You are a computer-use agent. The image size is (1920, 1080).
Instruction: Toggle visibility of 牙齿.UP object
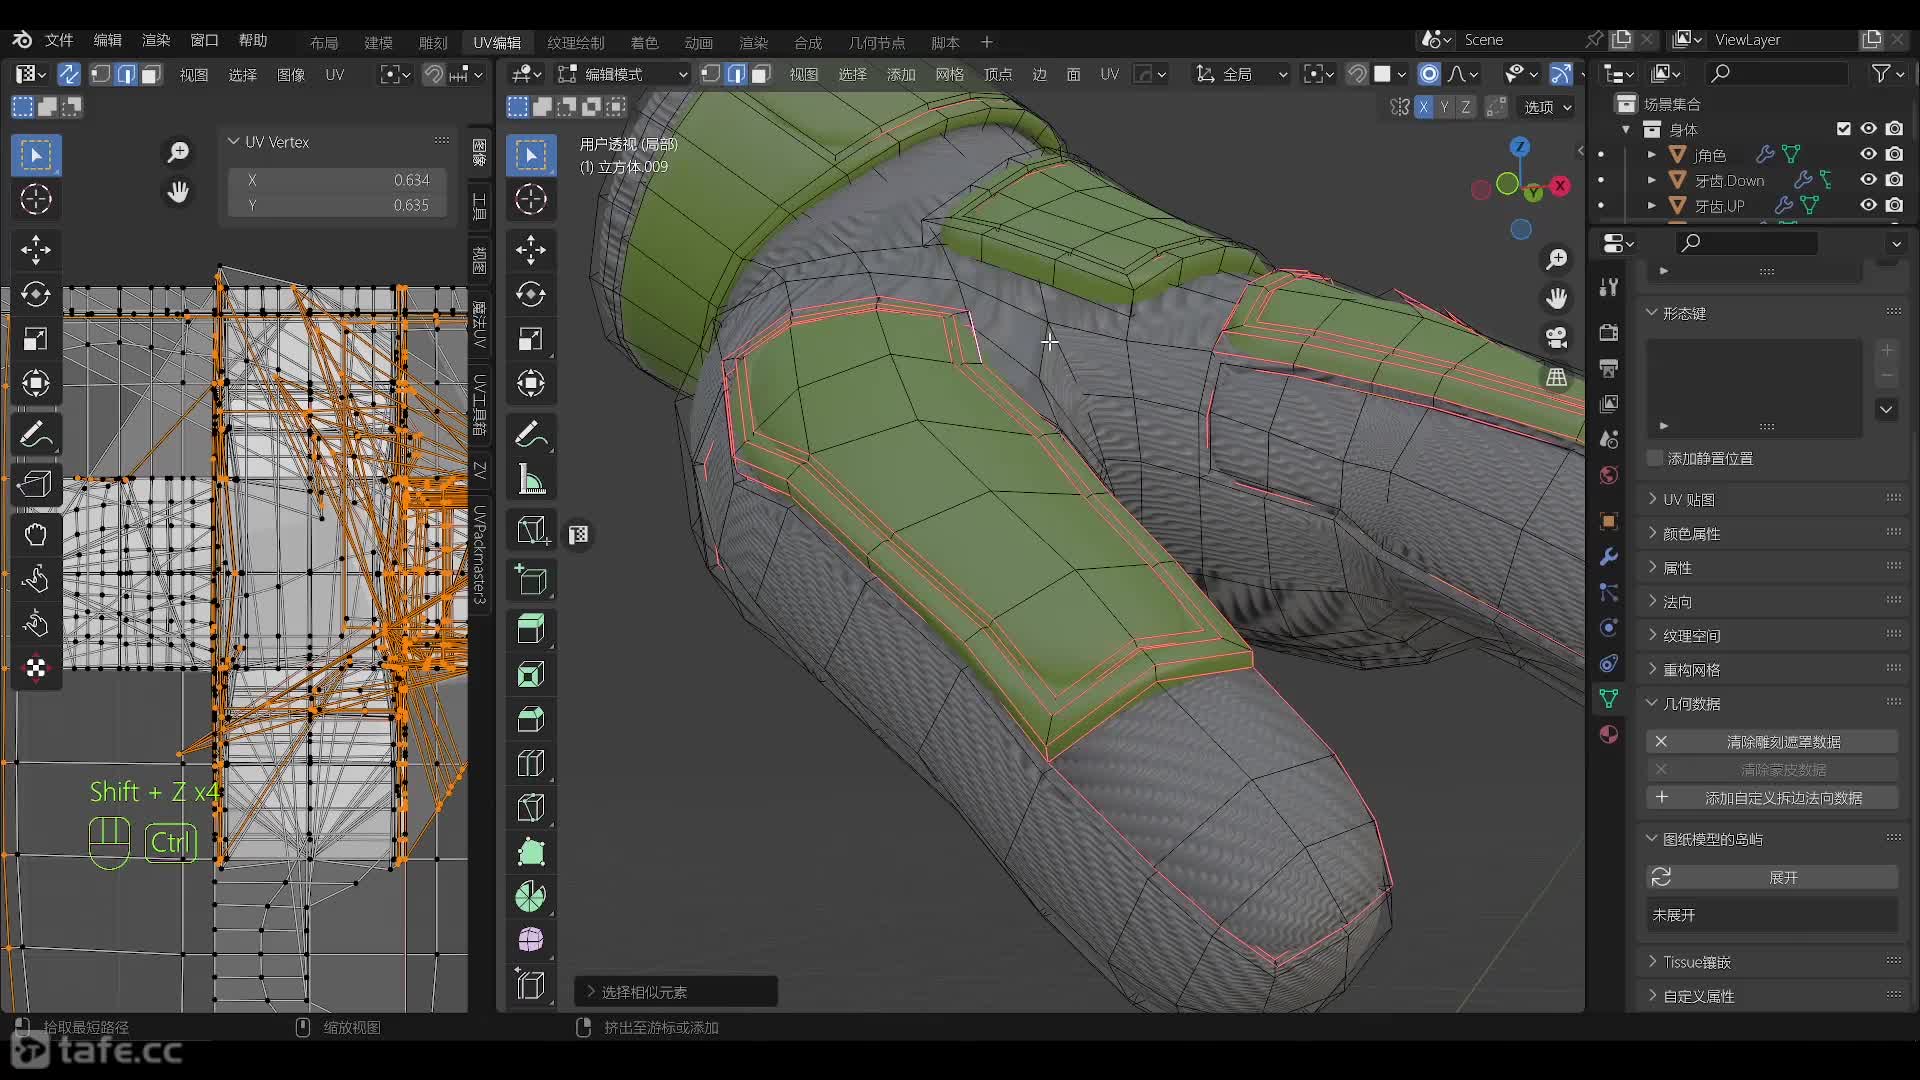(1868, 205)
